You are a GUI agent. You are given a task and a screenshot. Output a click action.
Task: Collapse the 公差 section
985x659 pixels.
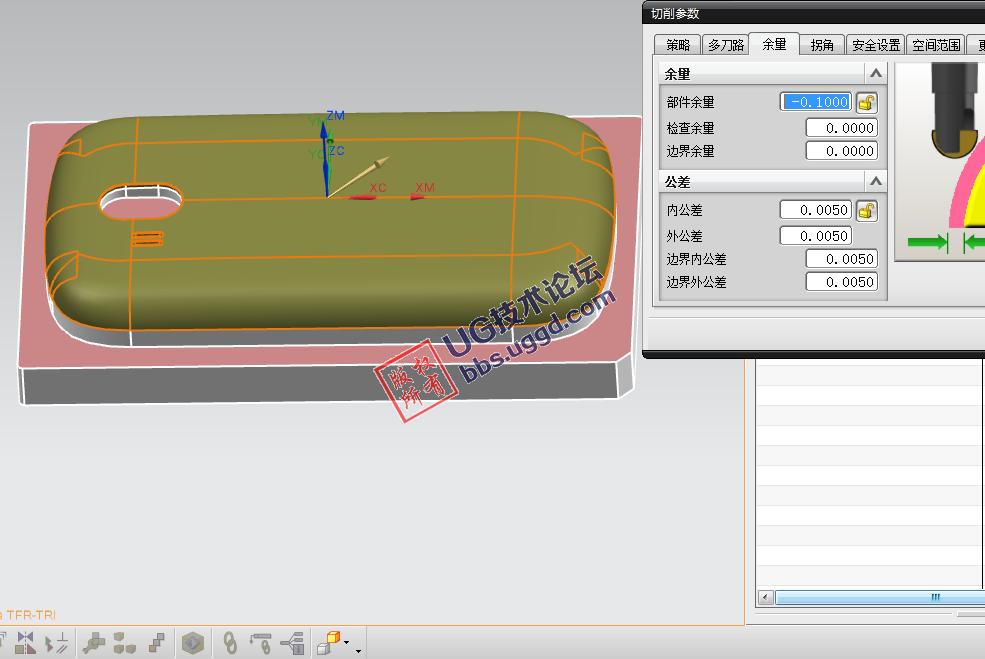[875, 181]
